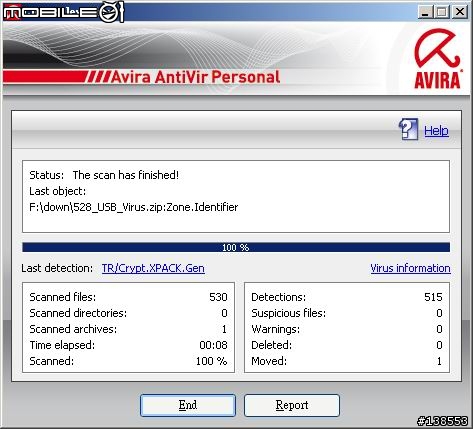Click the Avira umbrella logo

pos(438,59)
